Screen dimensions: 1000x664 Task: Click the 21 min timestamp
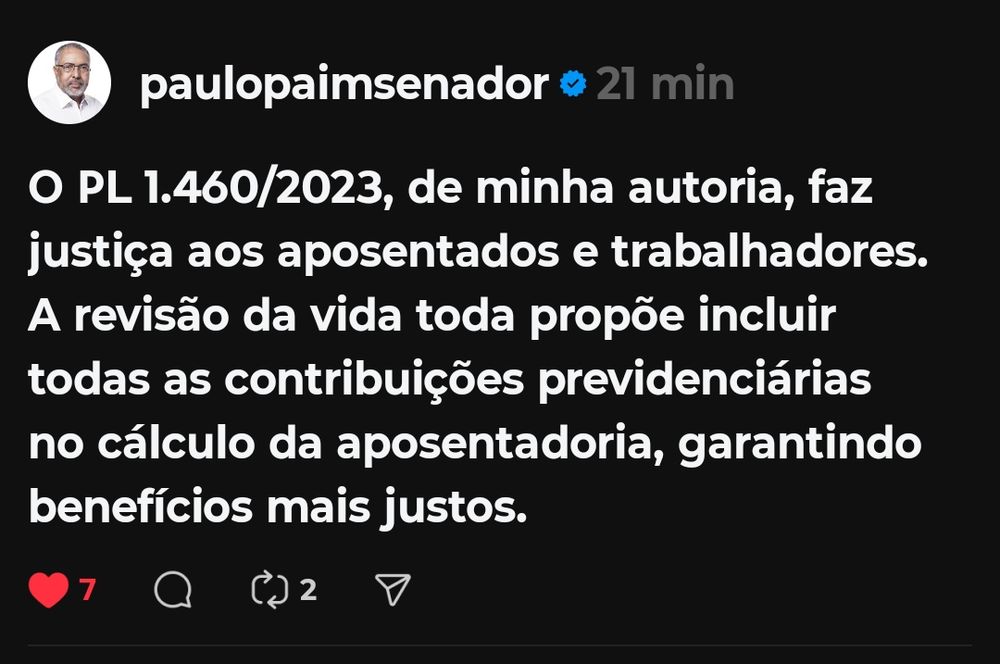(665, 84)
